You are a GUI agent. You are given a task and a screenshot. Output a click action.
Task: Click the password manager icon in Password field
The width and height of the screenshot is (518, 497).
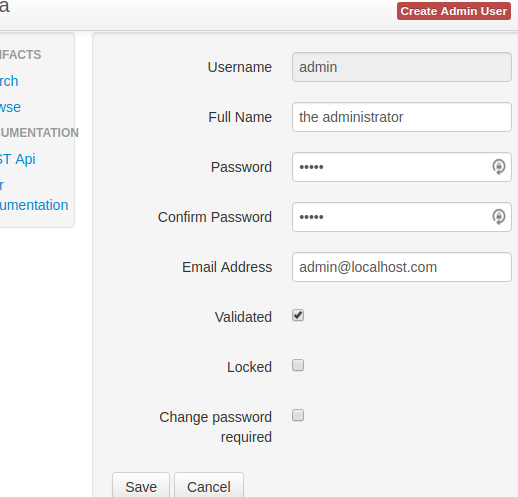click(499, 167)
